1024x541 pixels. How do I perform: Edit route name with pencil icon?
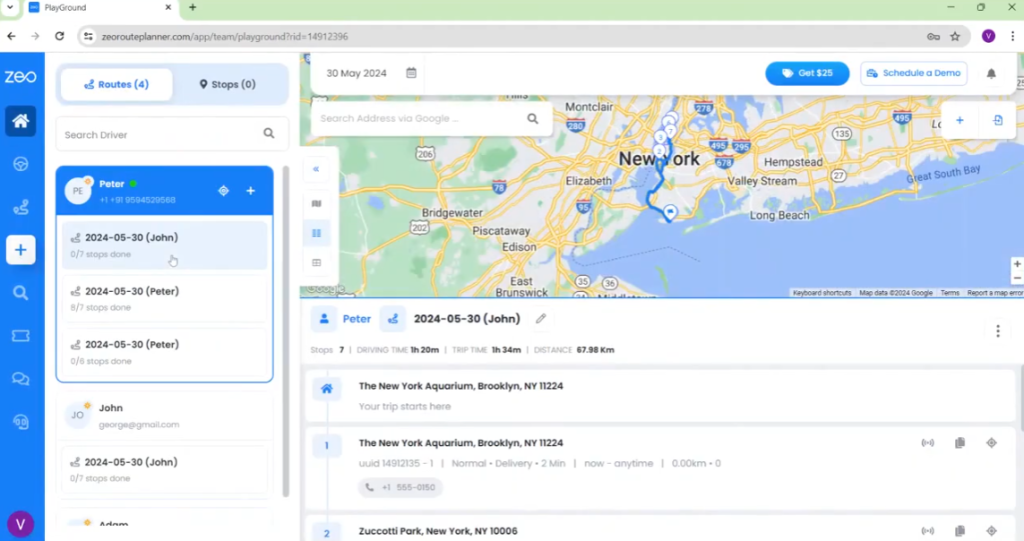pos(541,318)
